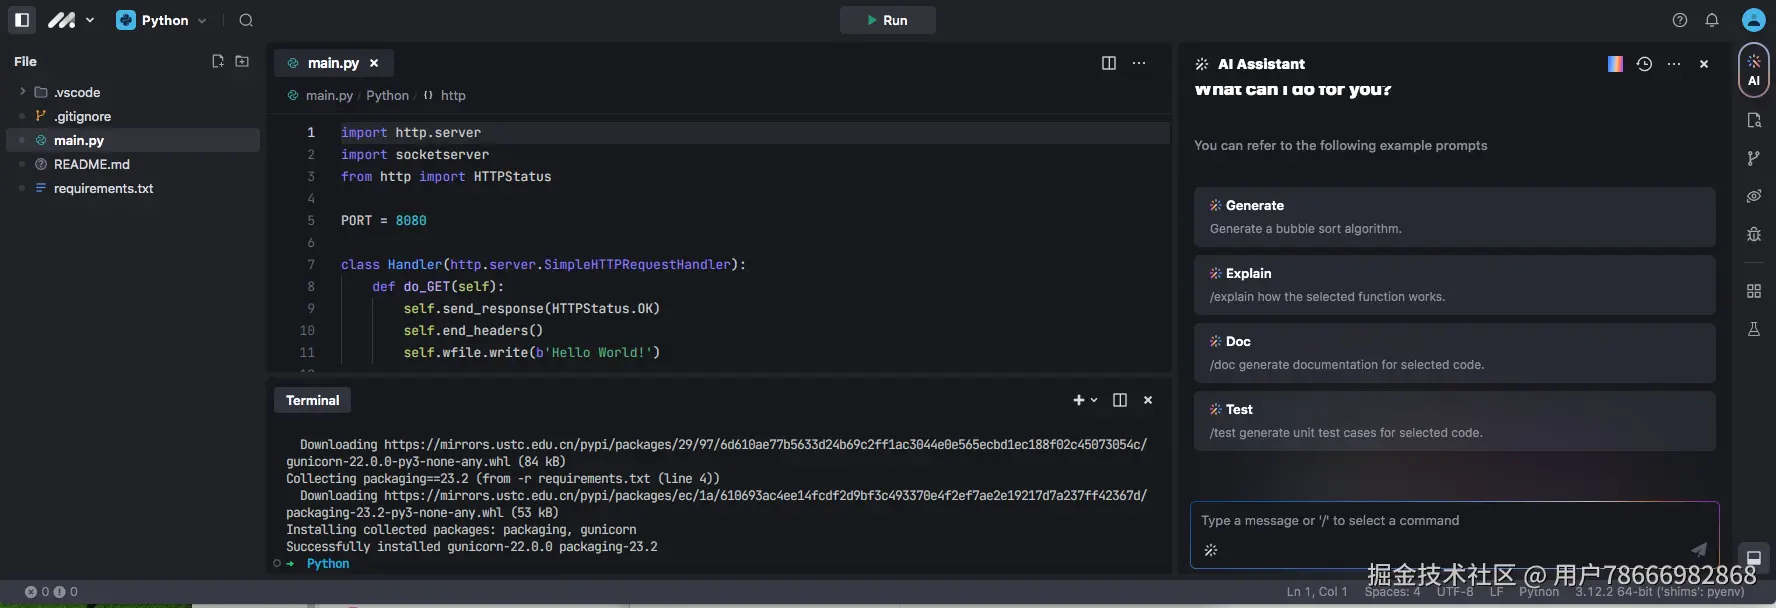The width and height of the screenshot is (1776, 608).
Task: Place cursor on PORT = 8080 line
Action: (x=384, y=220)
